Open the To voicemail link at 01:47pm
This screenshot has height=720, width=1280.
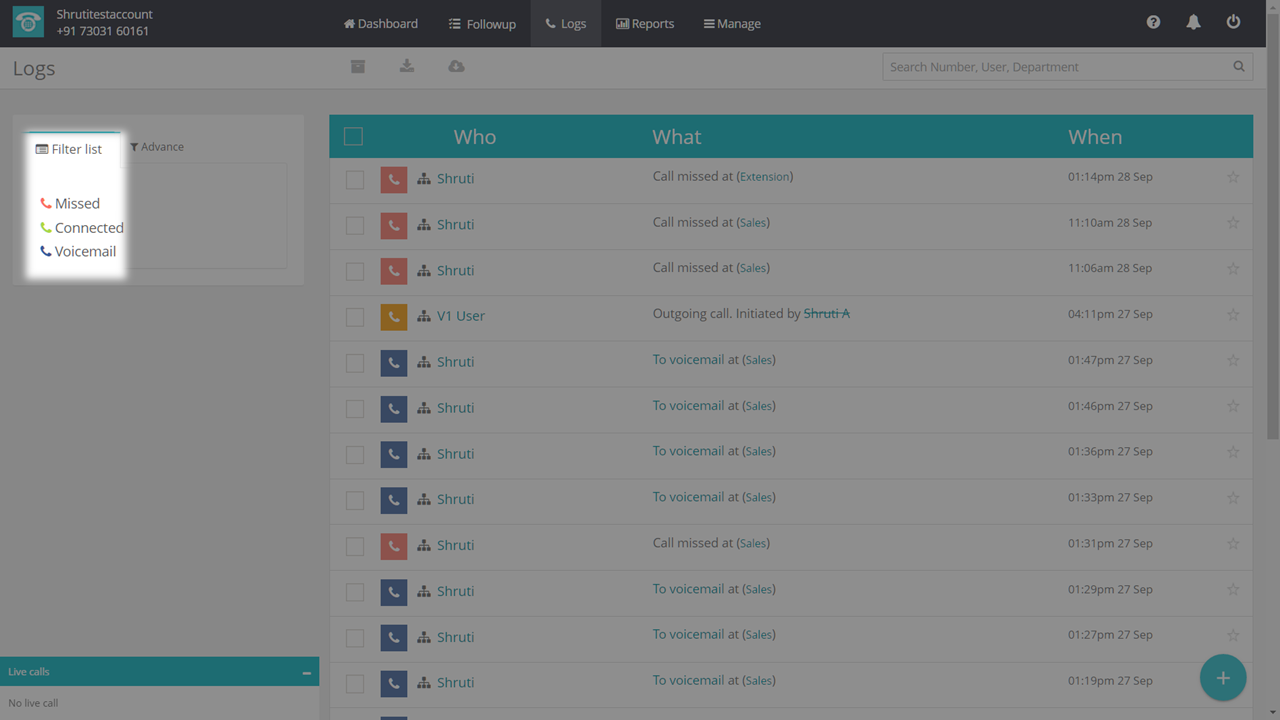point(688,360)
